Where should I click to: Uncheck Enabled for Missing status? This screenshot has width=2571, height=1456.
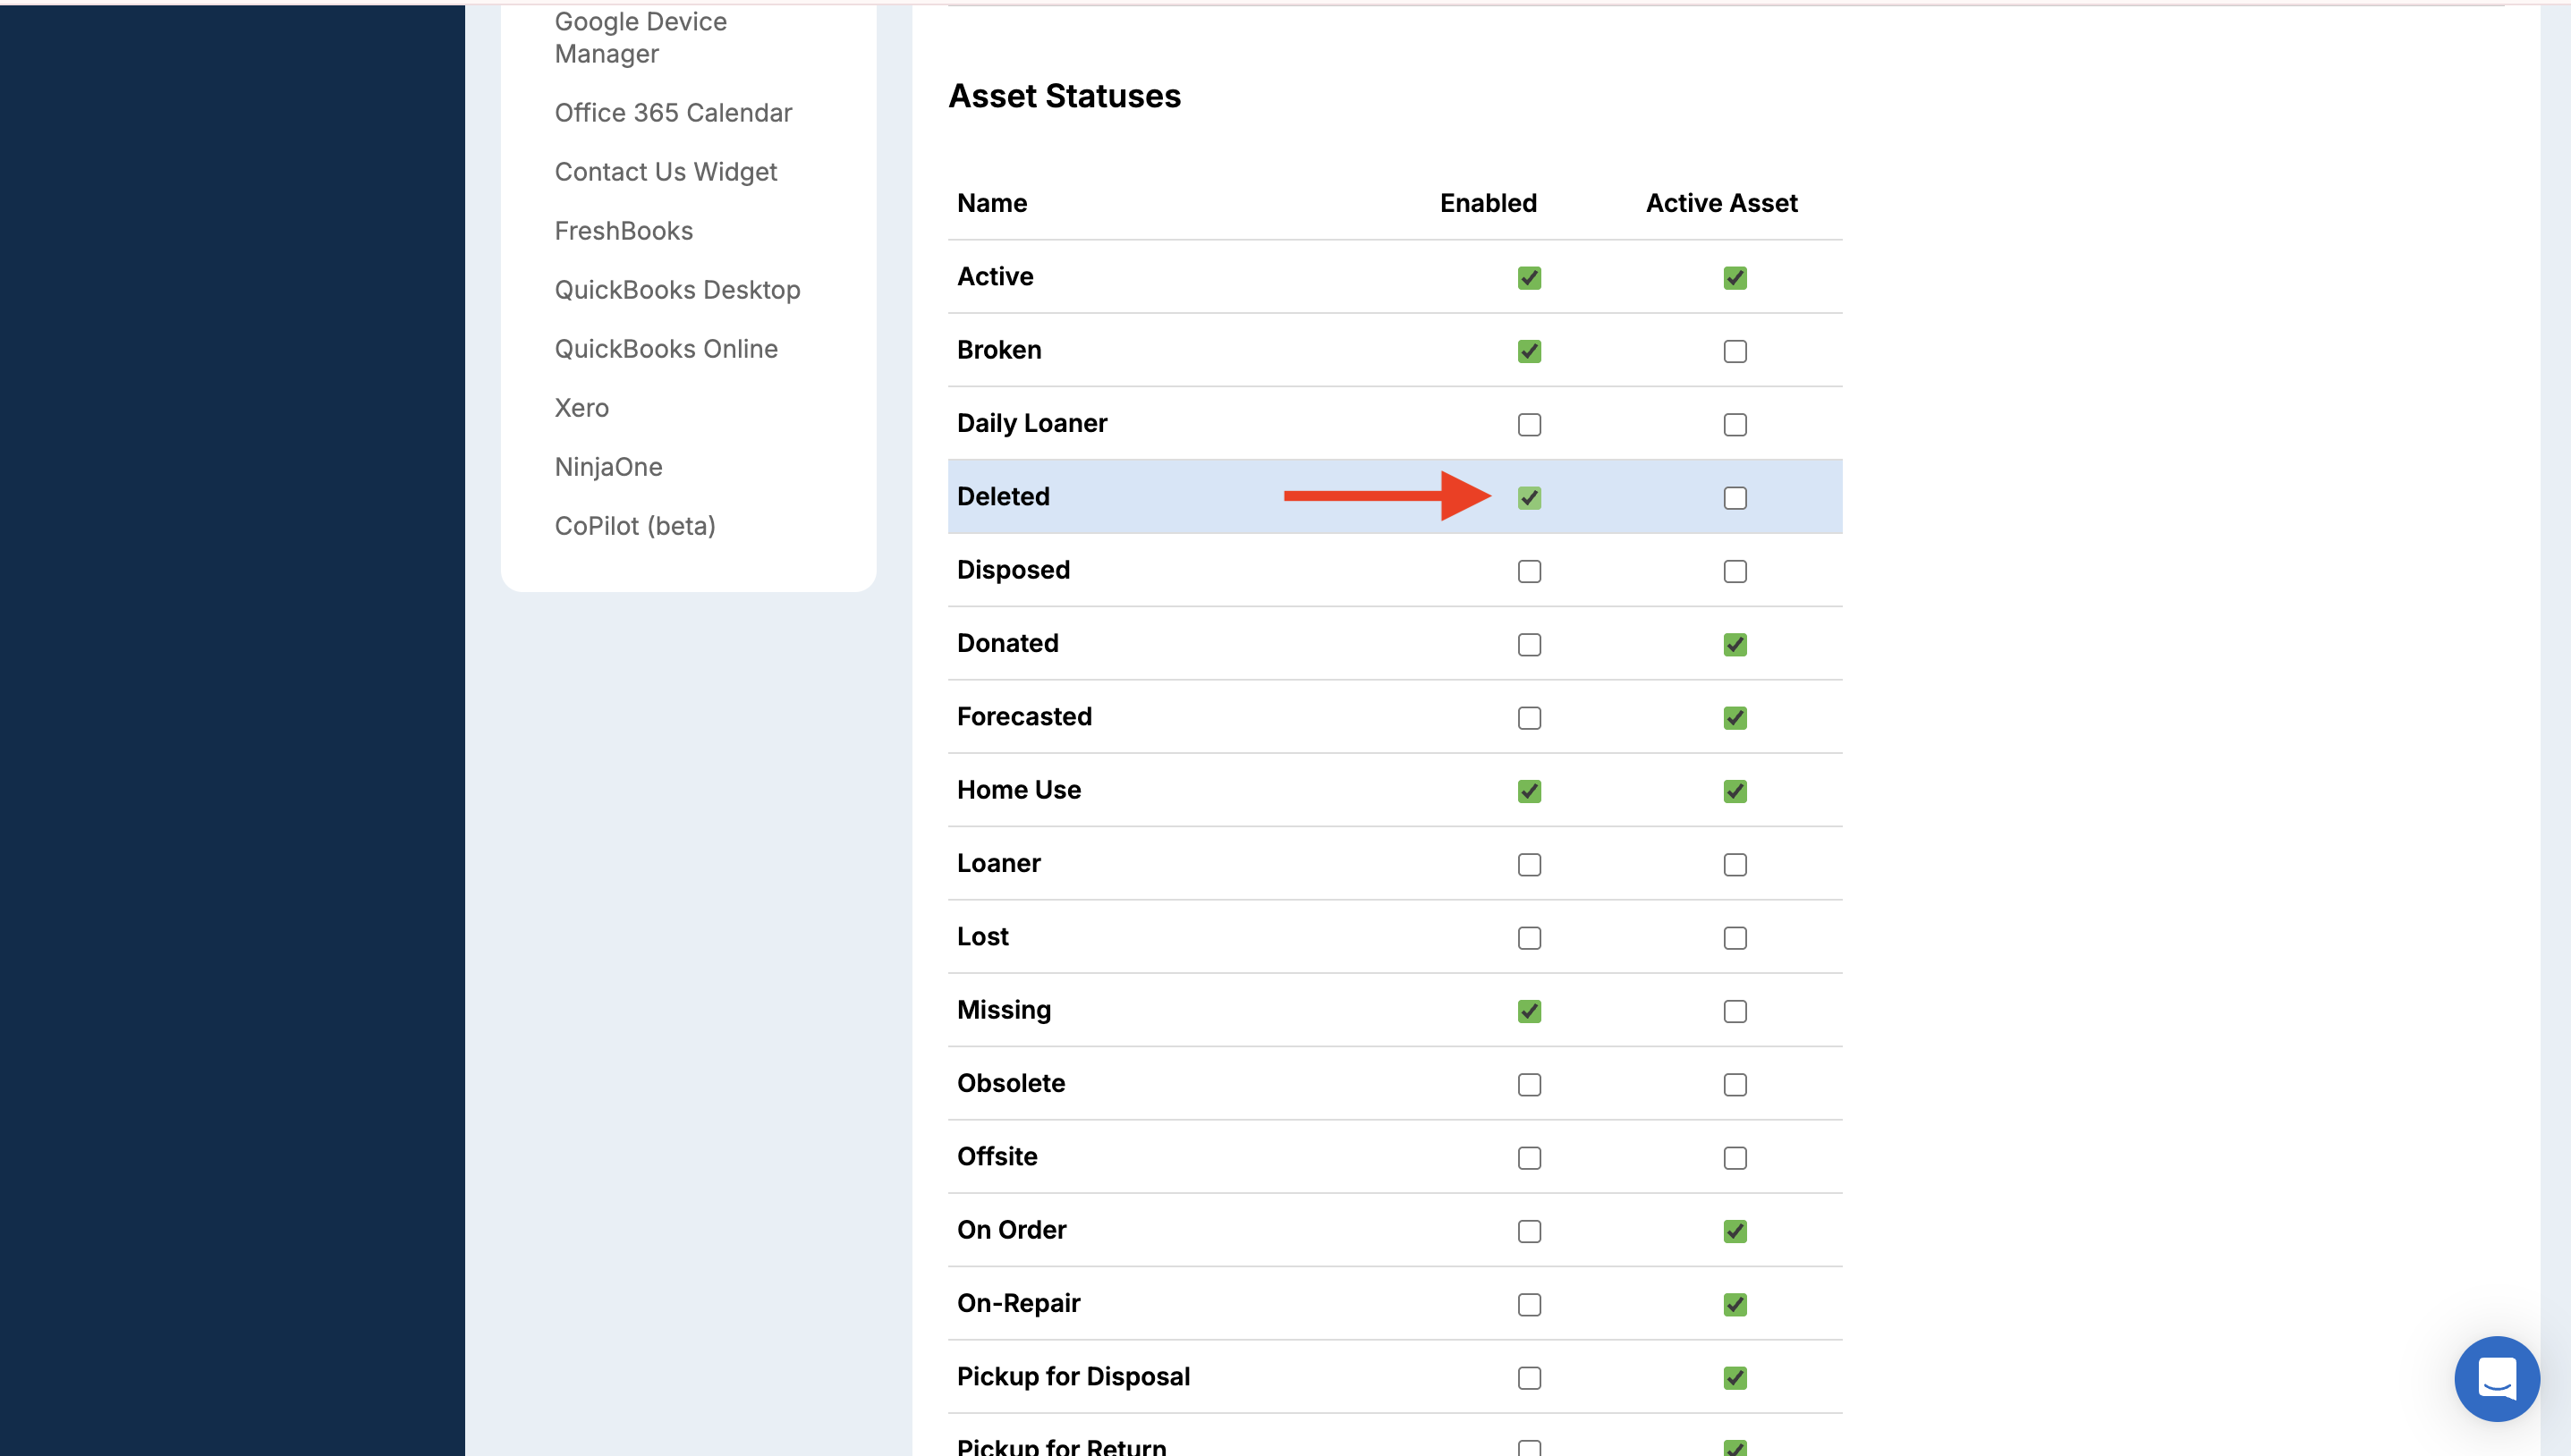click(x=1529, y=1012)
